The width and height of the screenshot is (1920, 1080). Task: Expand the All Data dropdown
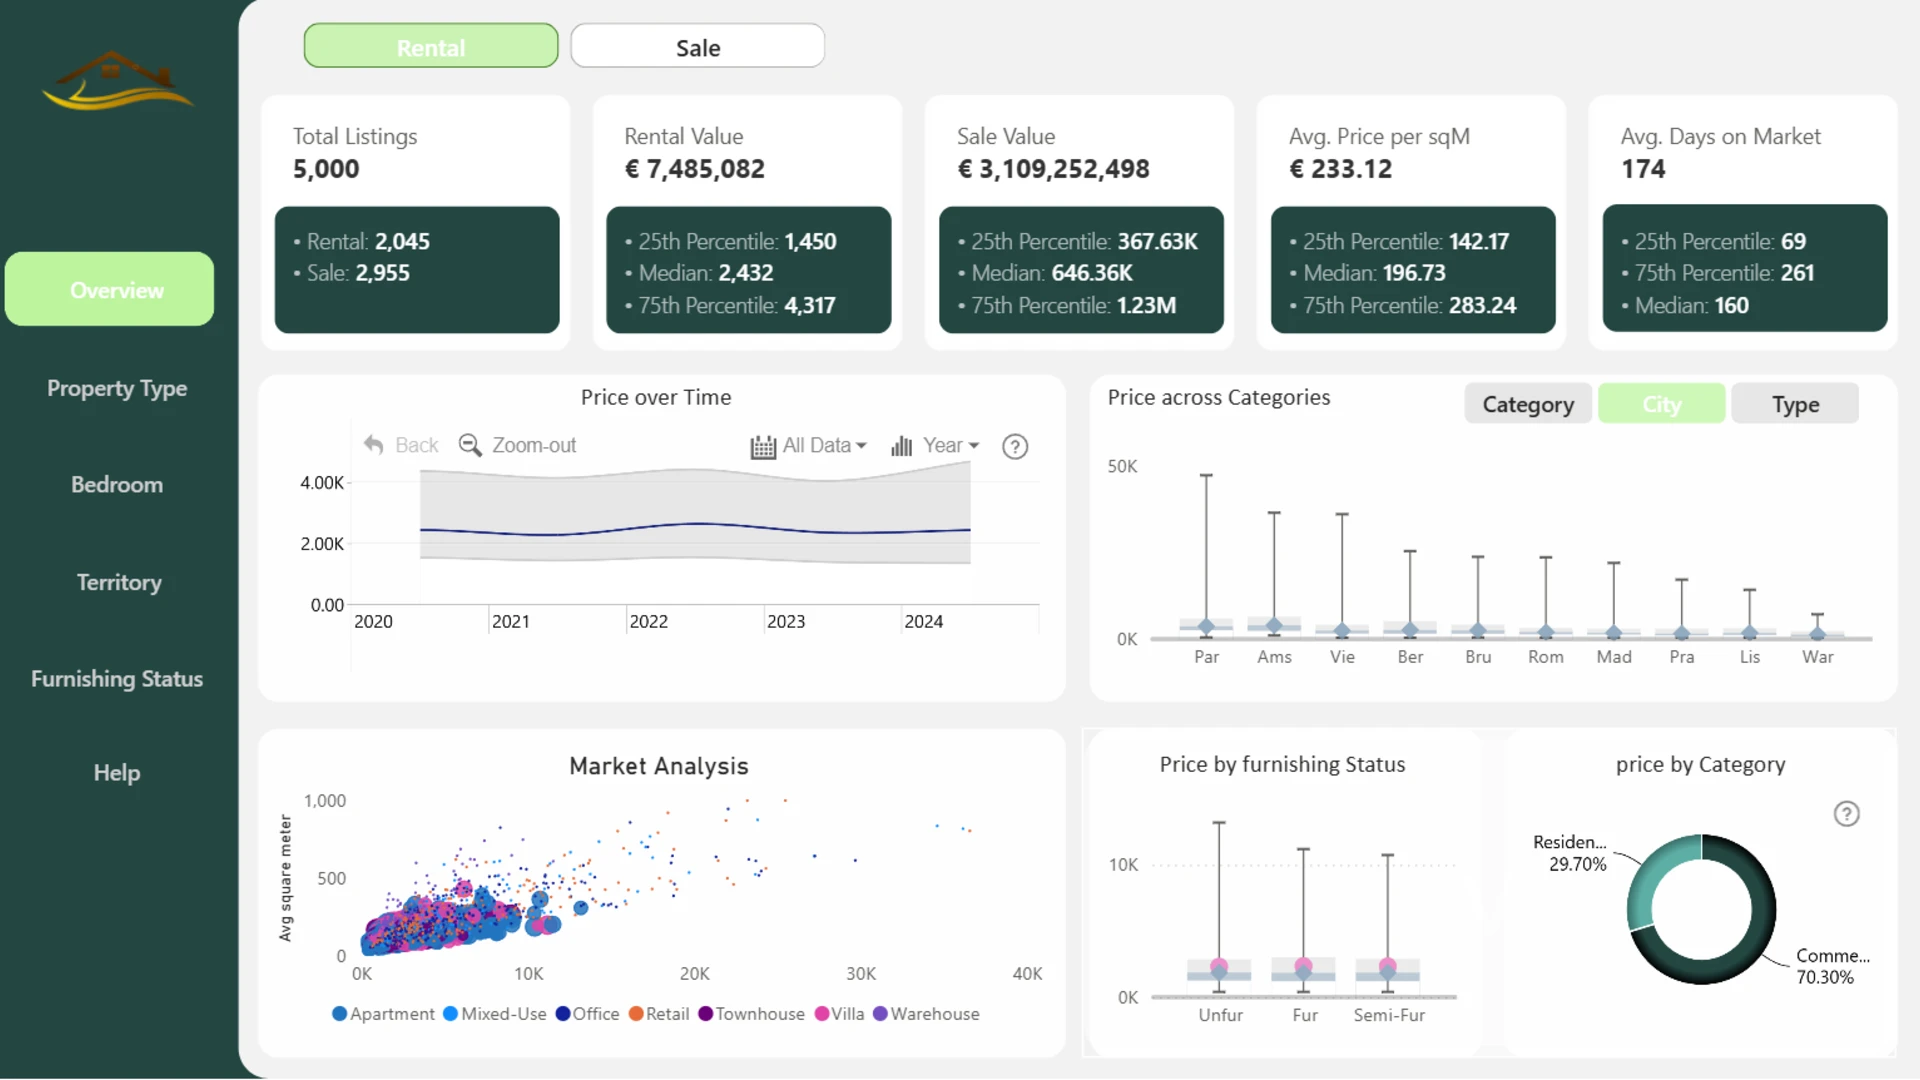861,446
